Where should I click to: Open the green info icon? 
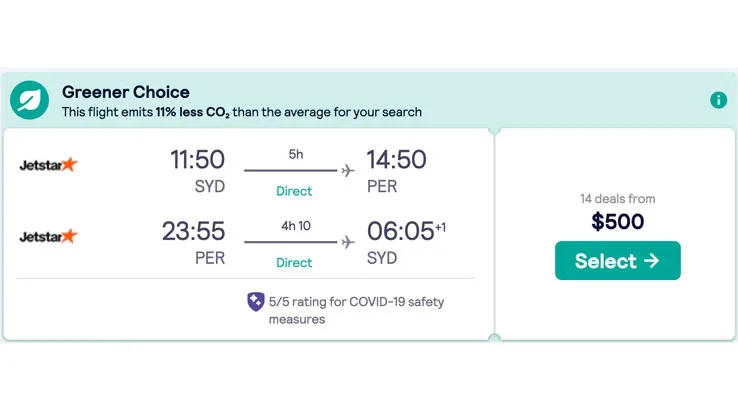[718, 100]
